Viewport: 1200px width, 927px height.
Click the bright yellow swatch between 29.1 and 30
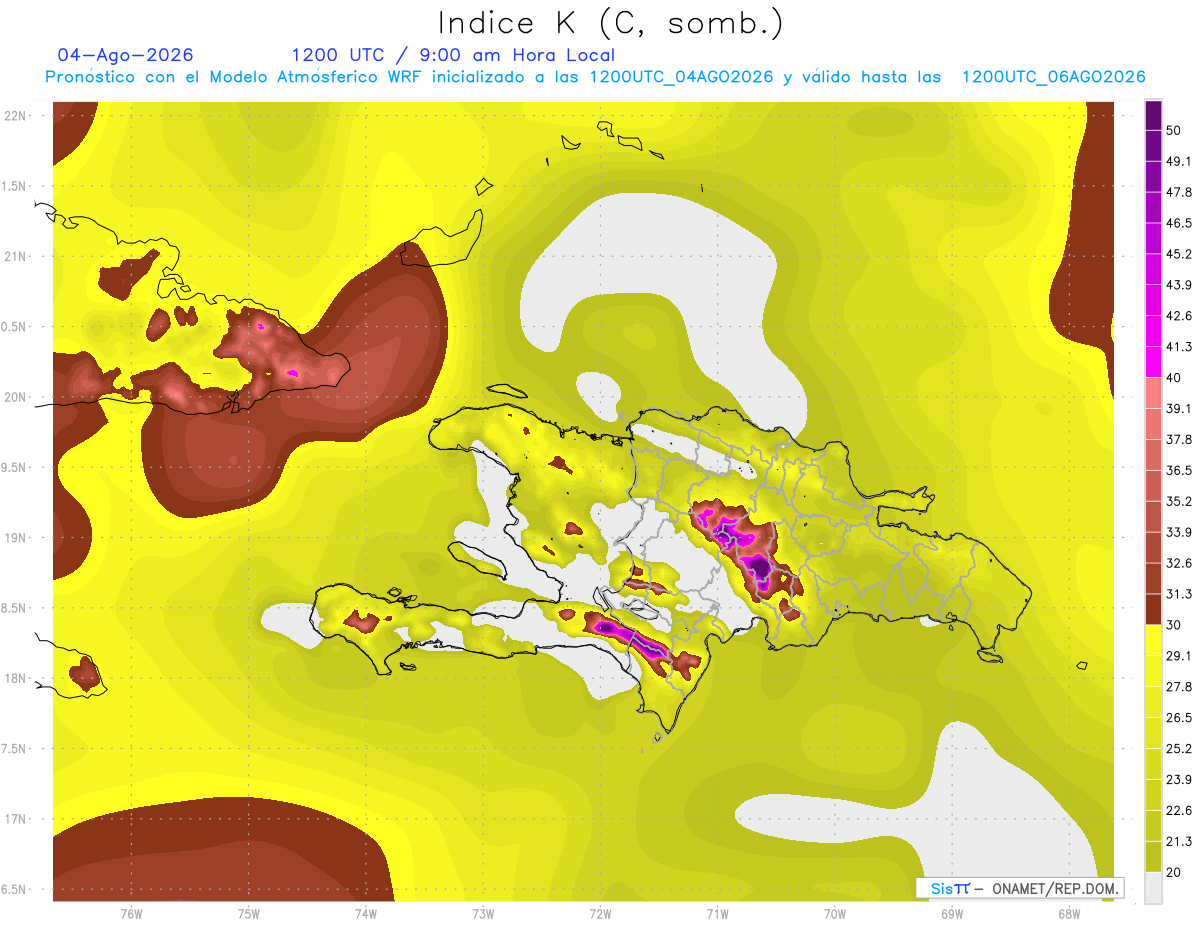(1153, 640)
